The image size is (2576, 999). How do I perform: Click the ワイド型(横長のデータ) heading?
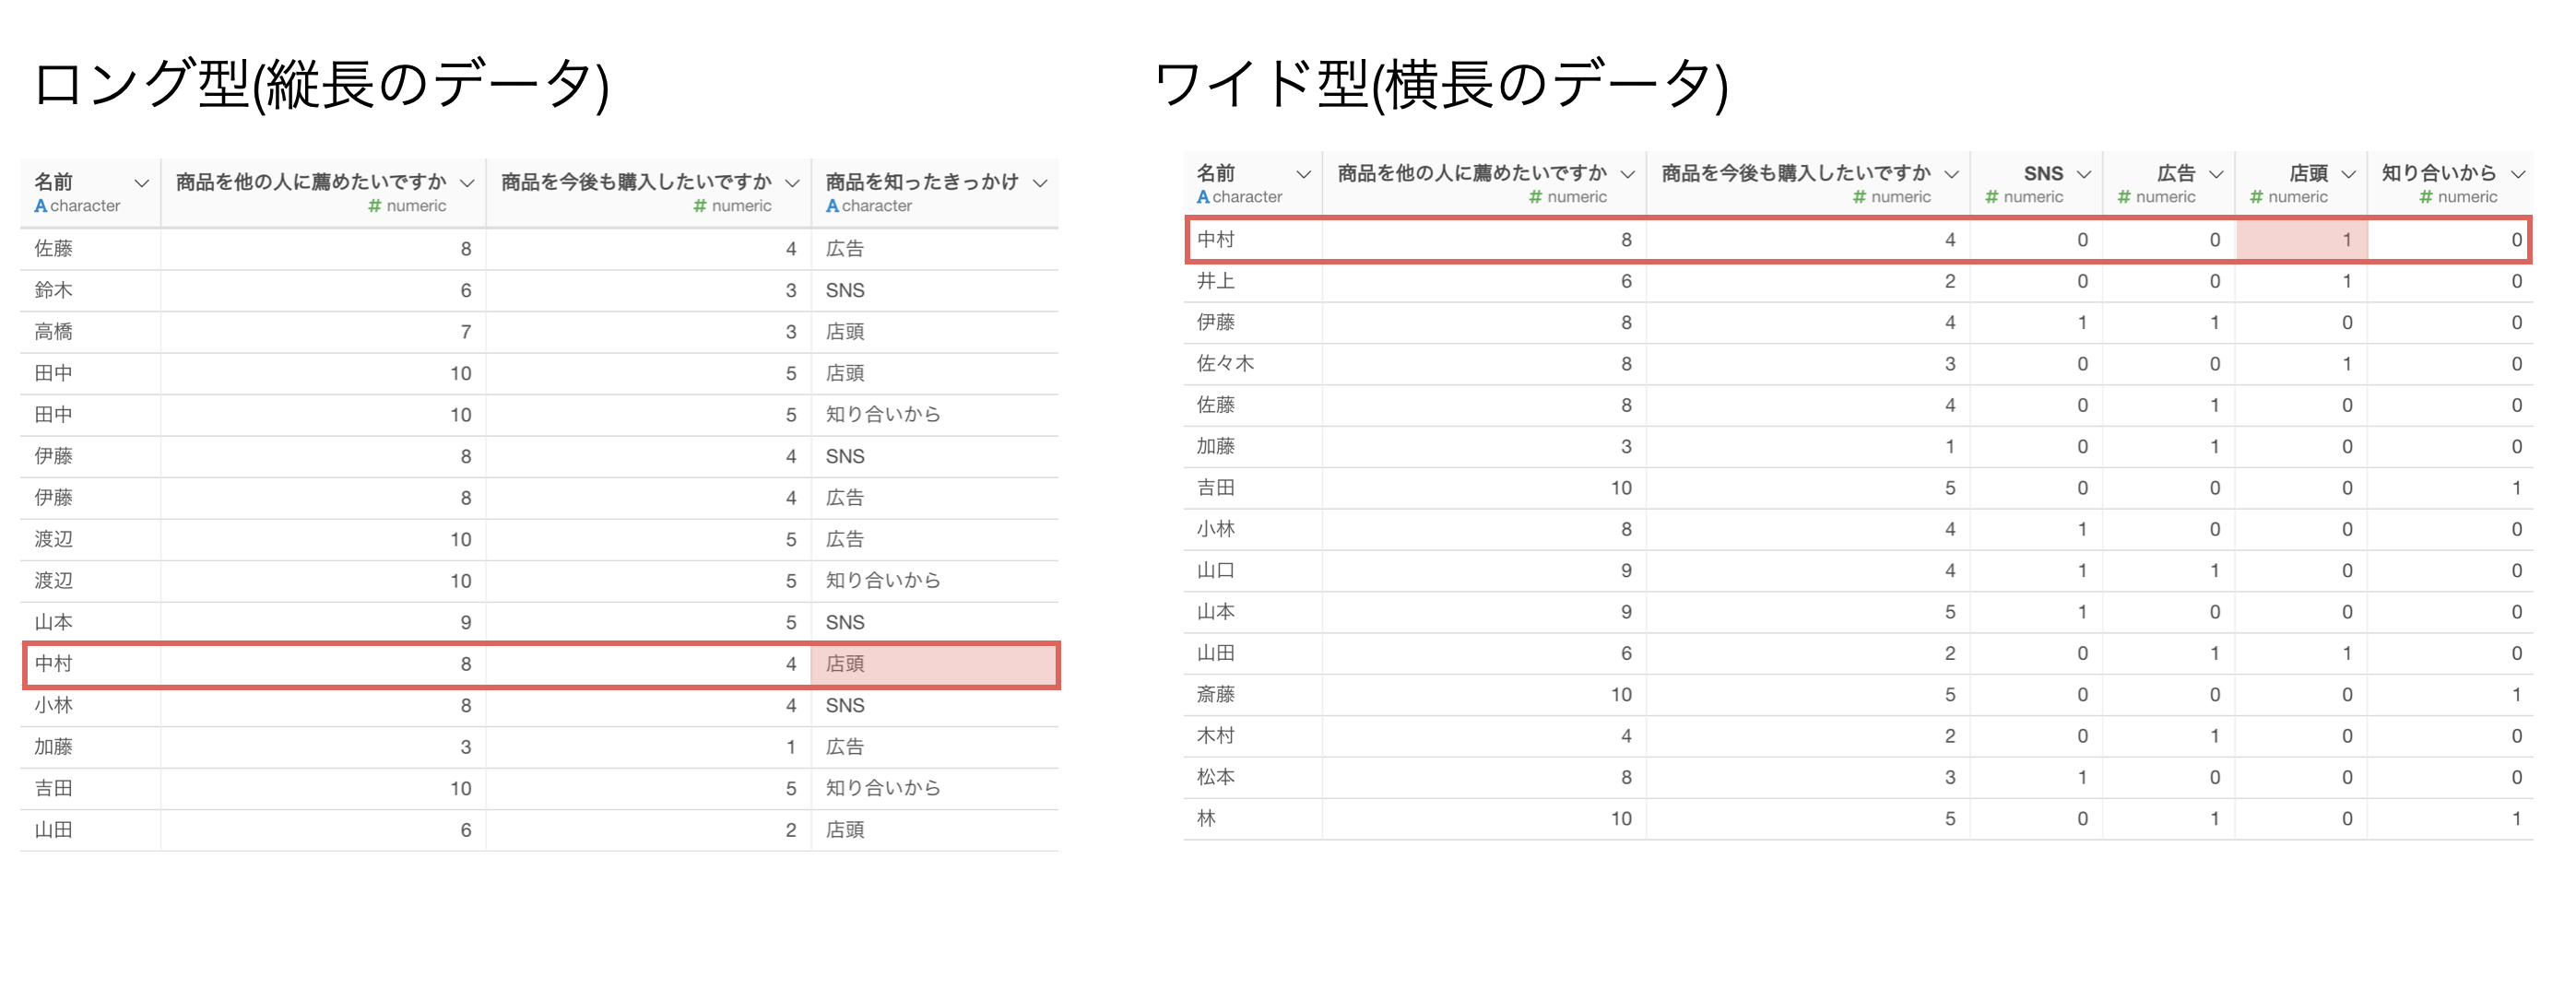coord(1441,84)
